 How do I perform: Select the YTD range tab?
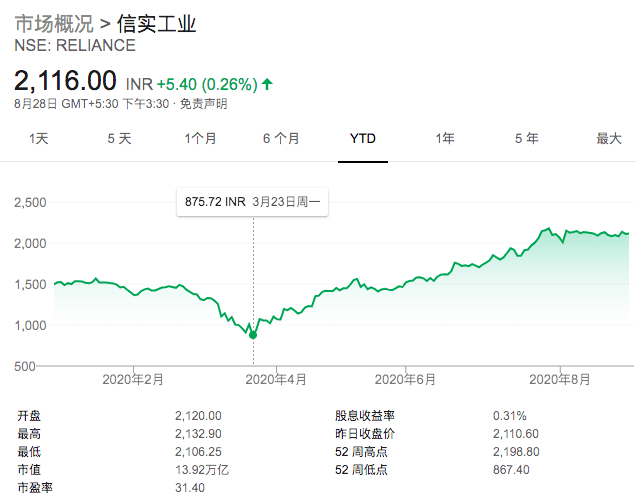pos(363,139)
